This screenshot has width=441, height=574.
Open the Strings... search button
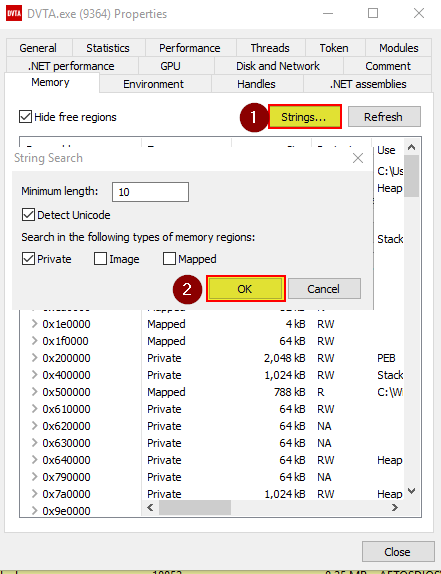(304, 117)
